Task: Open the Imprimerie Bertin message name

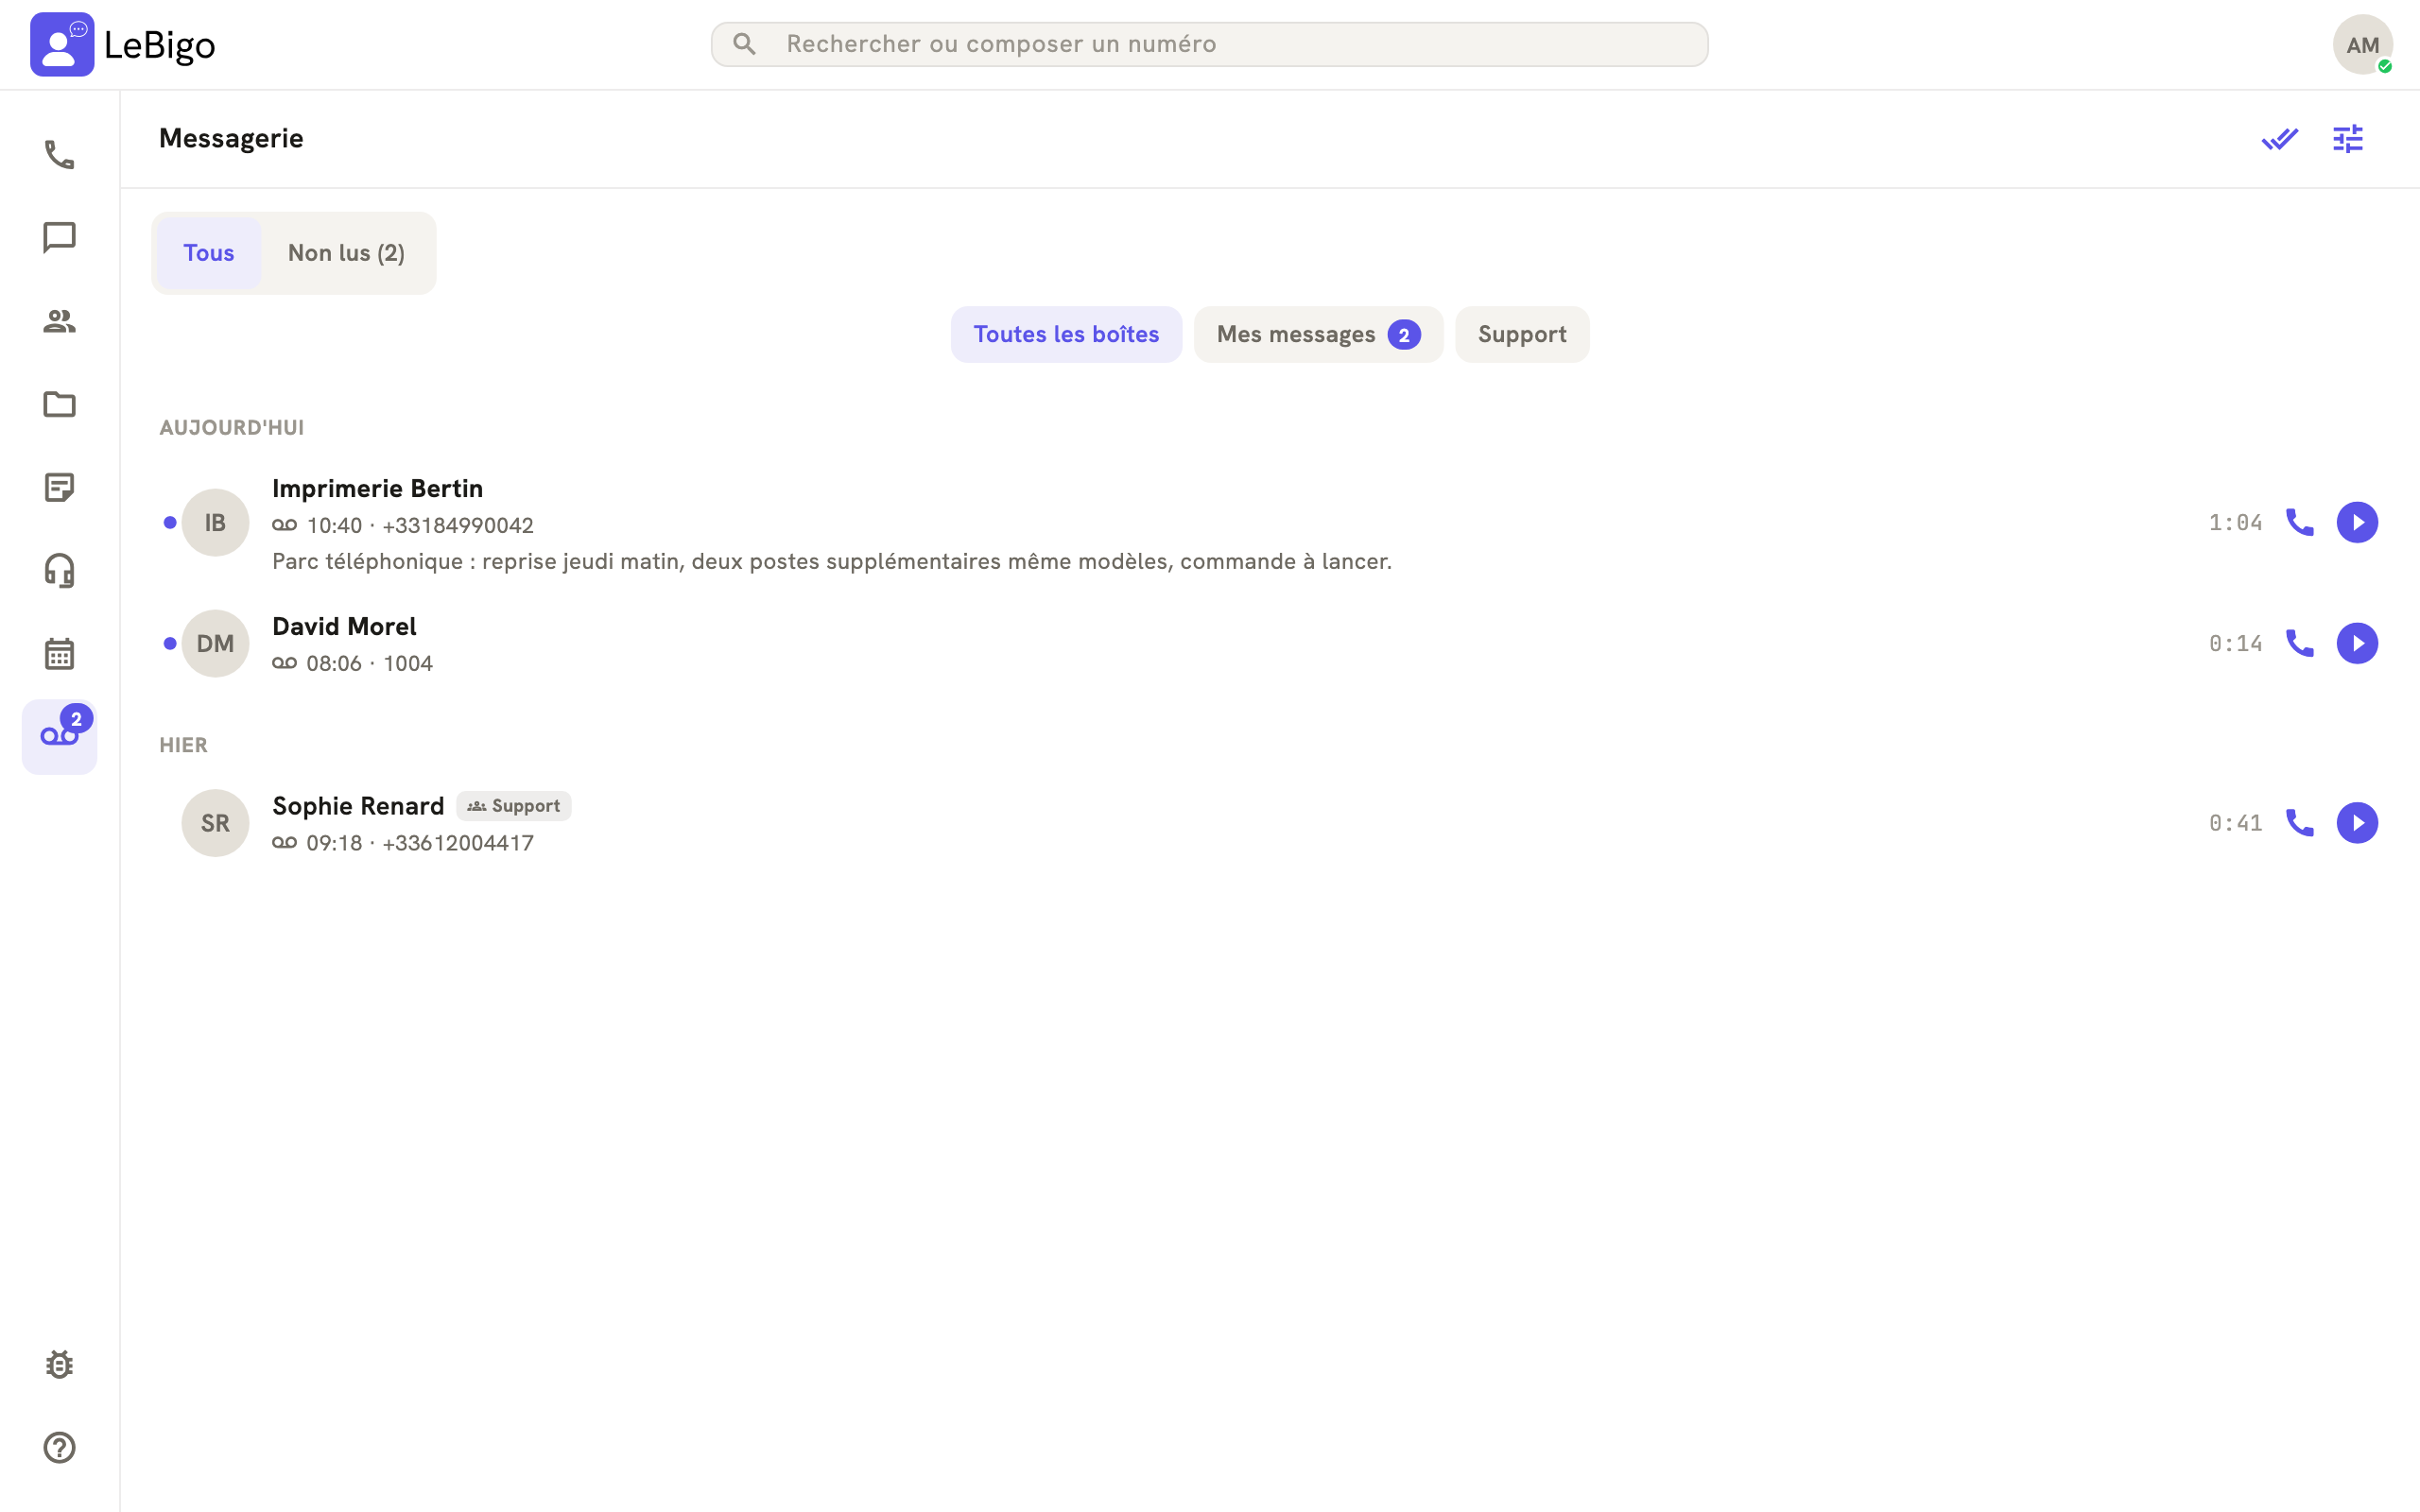Action: (377, 489)
